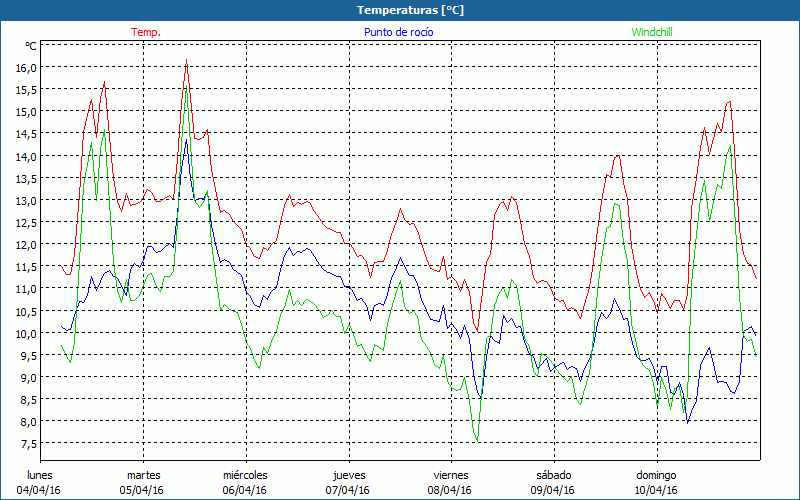Click the red "Temp." legend label
The height and width of the screenshot is (500, 800).
(146, 32)
